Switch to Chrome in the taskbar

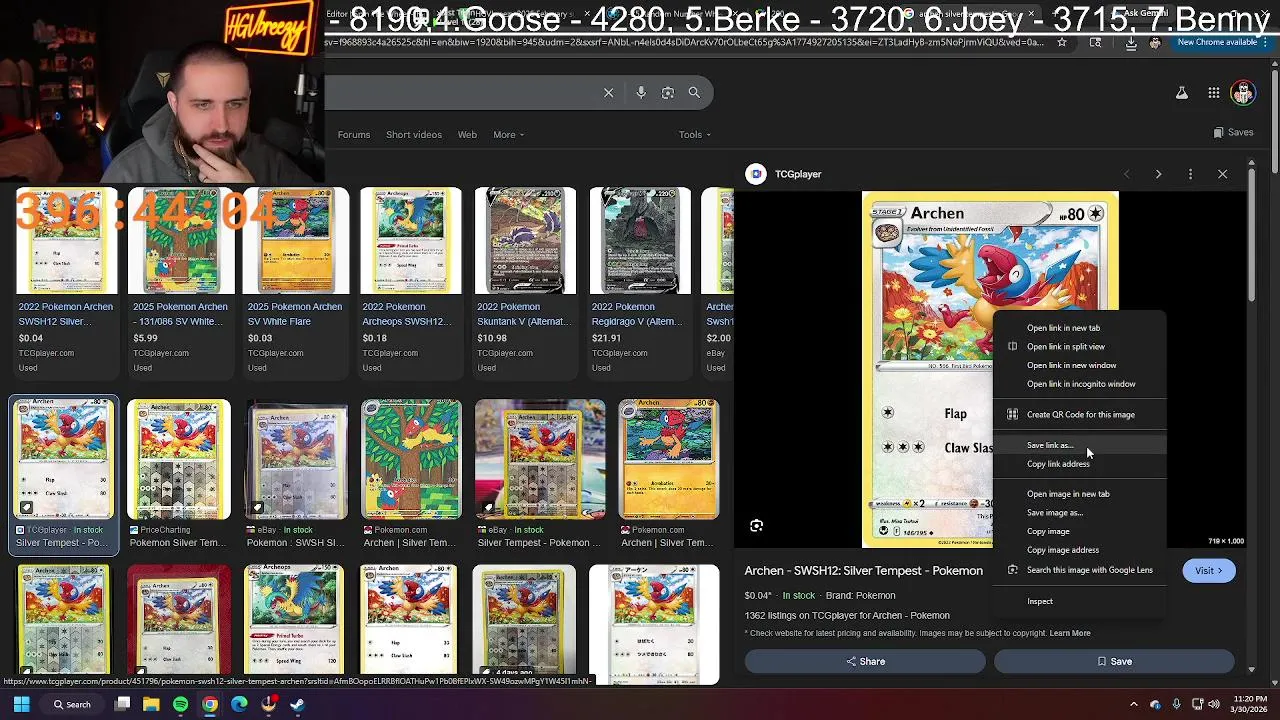click(209, 704)
